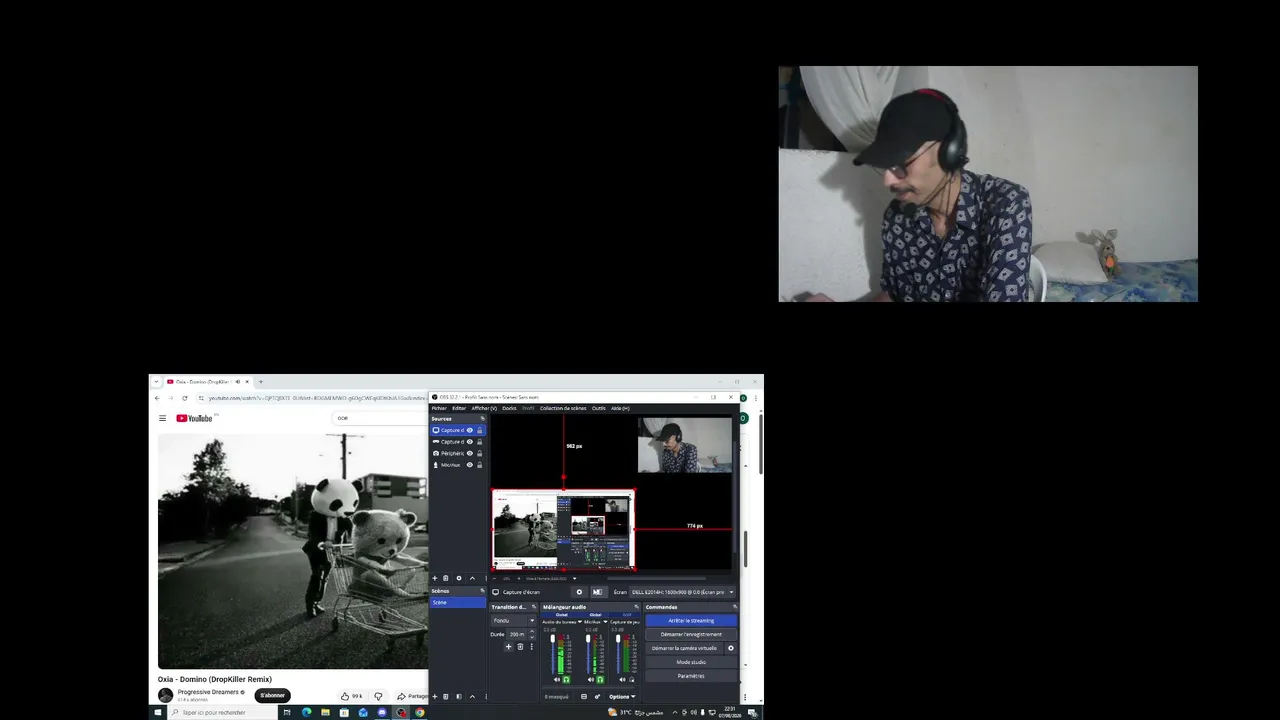
Task: Open the Fichier menu in OBS
Action: (x=439, y=408)
